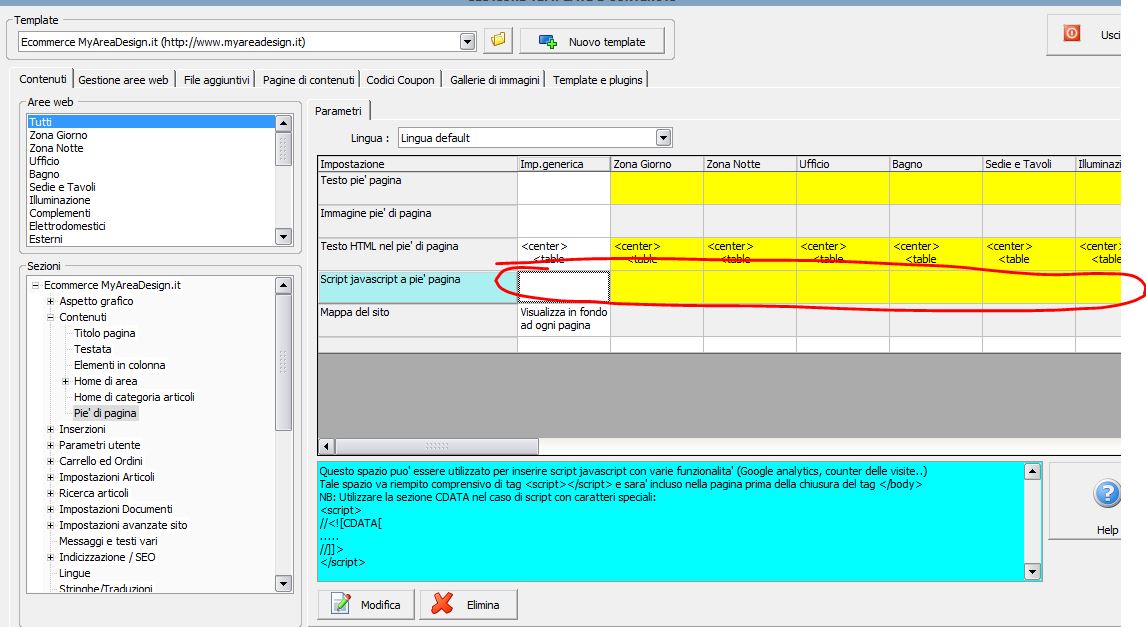Open the template folder icon button
This screenshot has height=627, width=1146.
point(498,40)
